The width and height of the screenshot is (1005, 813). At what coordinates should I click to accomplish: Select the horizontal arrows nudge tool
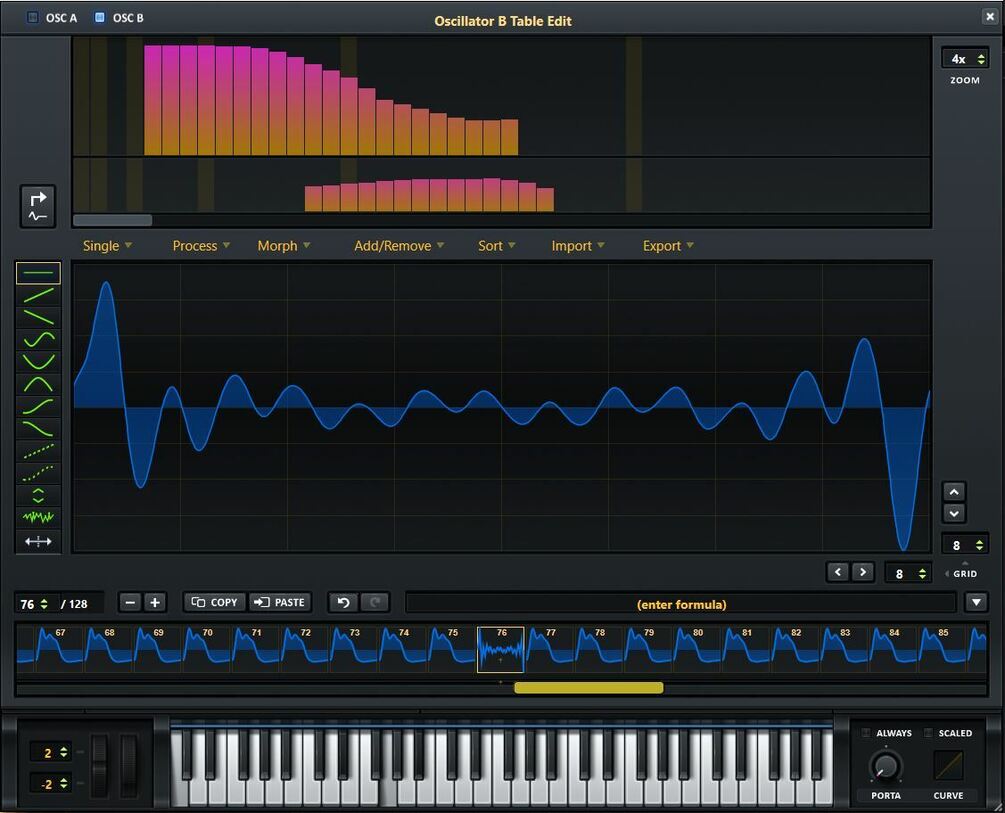pos(38,541)
